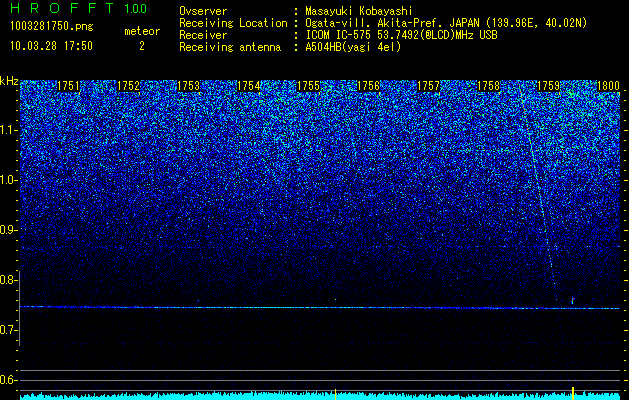Viewport: 629px width, 400px height.
Task: Click the 1757 time label
Action: pyautogui.click(x=428, y=86)
